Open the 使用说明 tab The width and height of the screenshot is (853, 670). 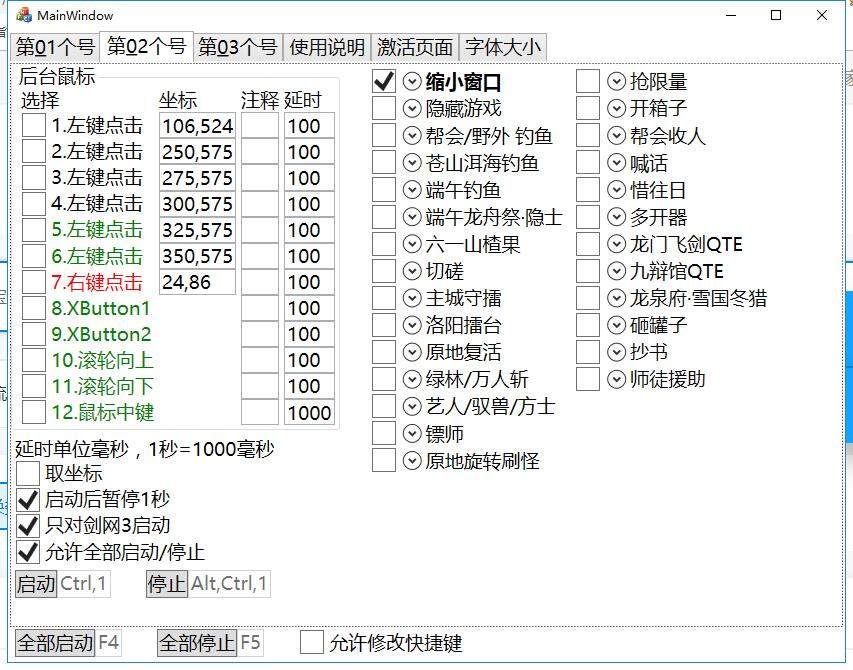tap(327, 47)
